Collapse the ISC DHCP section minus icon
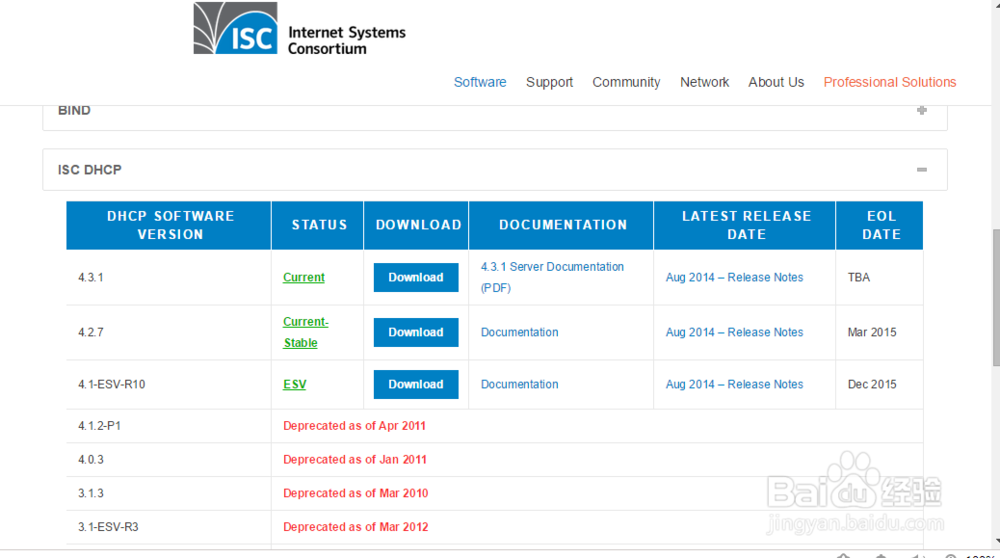 tap(922, 170)
